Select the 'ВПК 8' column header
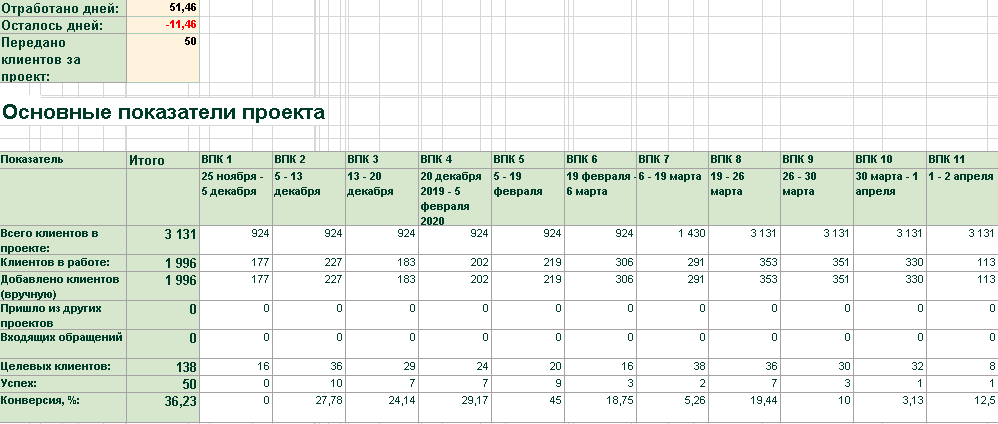998x424 pixels. [x=744, y=160]
